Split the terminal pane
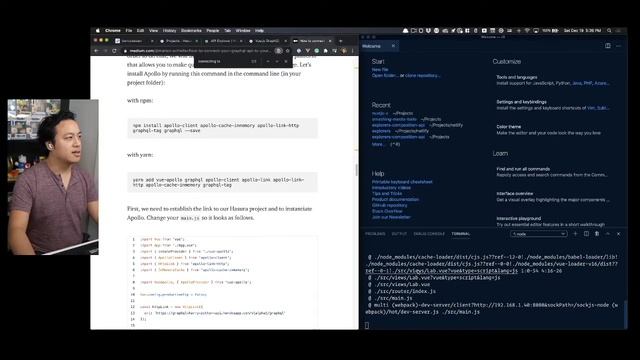 [587, 234]
